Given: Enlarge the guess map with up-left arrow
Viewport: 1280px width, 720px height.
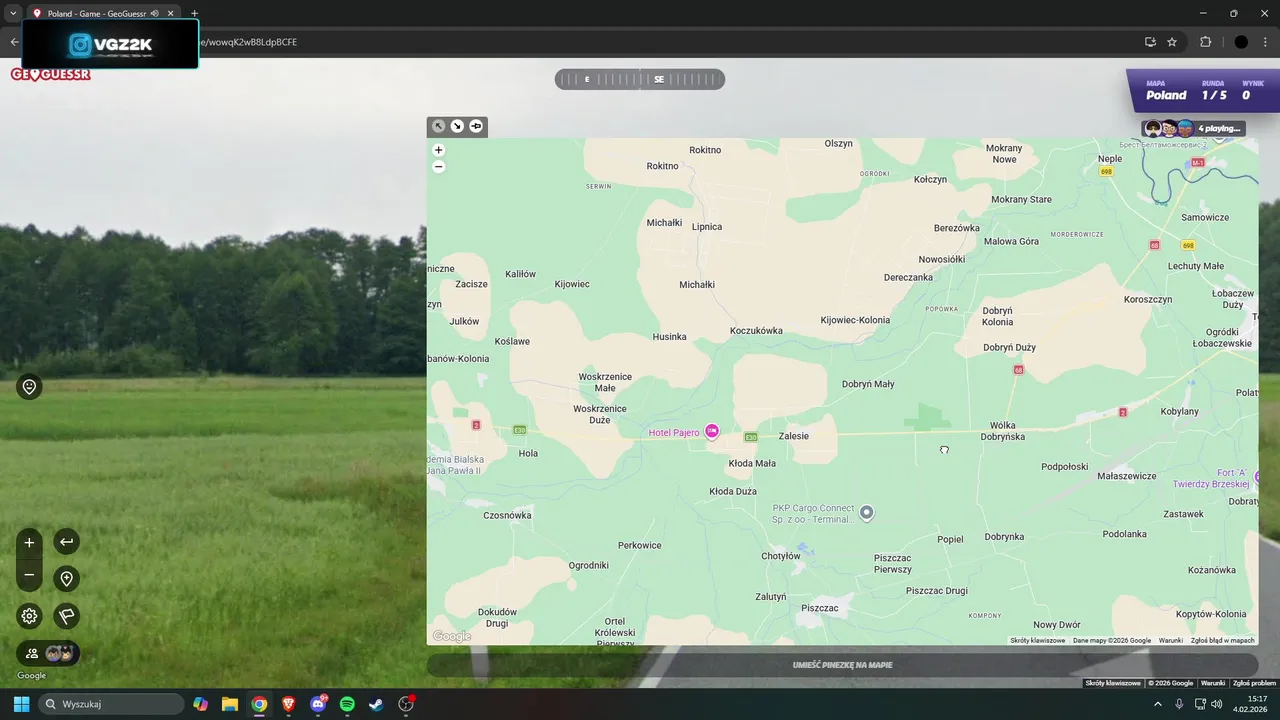Looking at the screenshot, I should (x=438, y=126).
